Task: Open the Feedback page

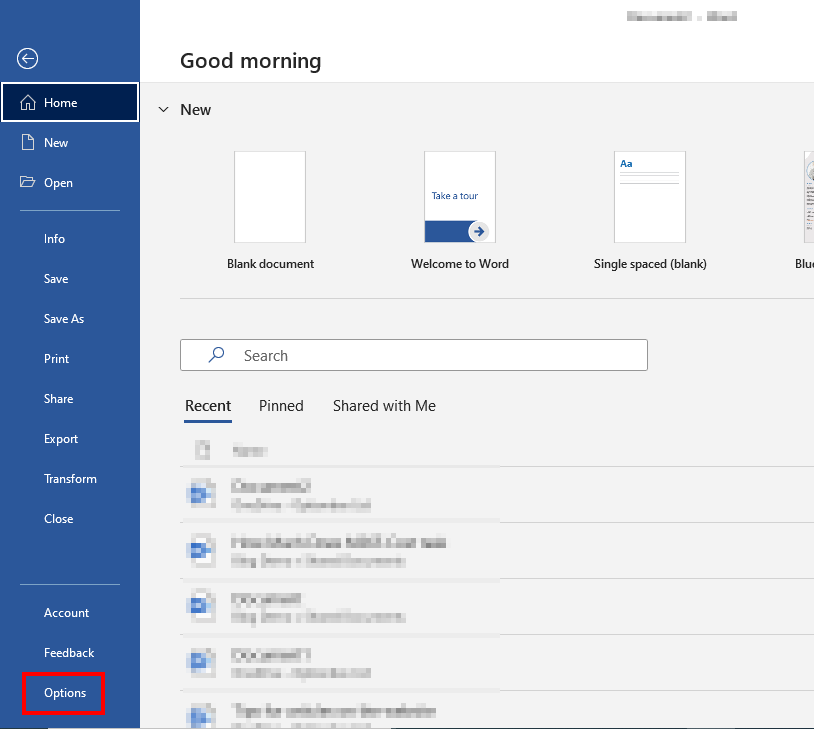Action: click(70, 653)
